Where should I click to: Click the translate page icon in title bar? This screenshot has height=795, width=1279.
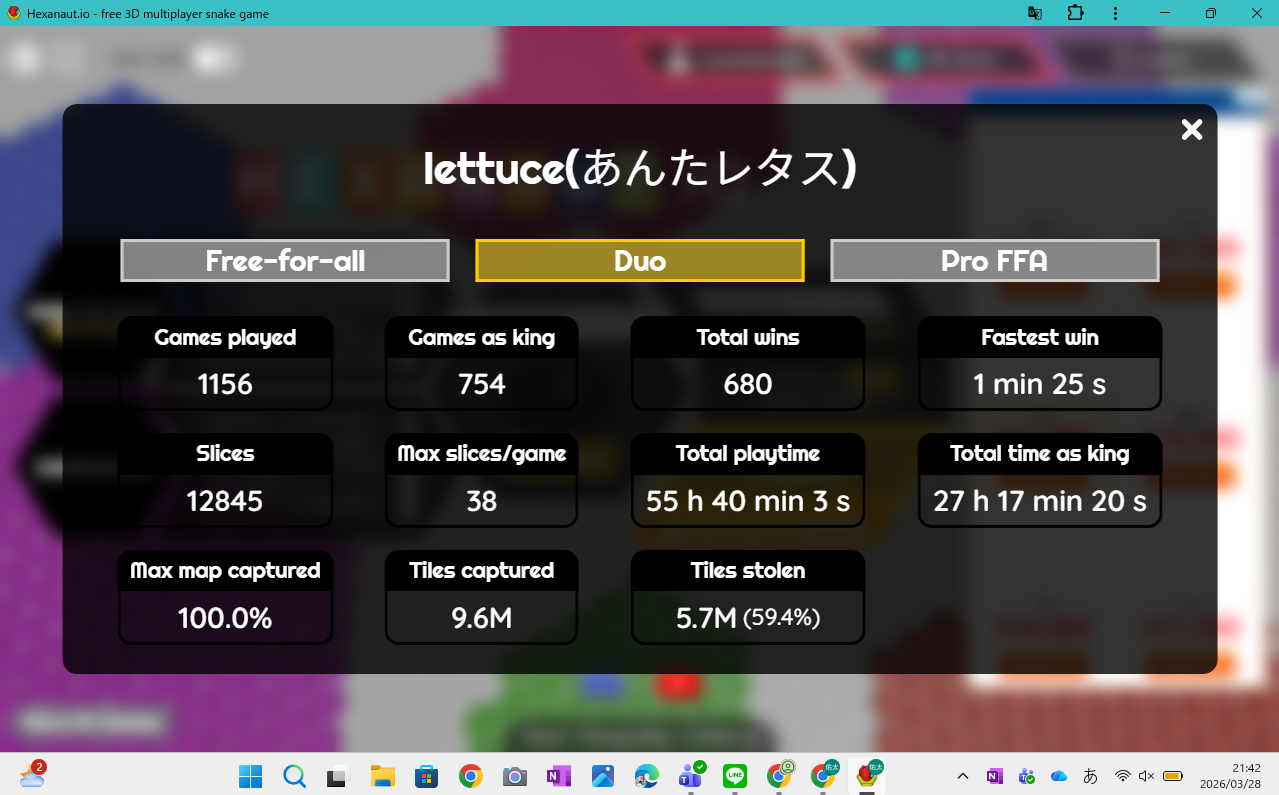(x=1035, y=13)
